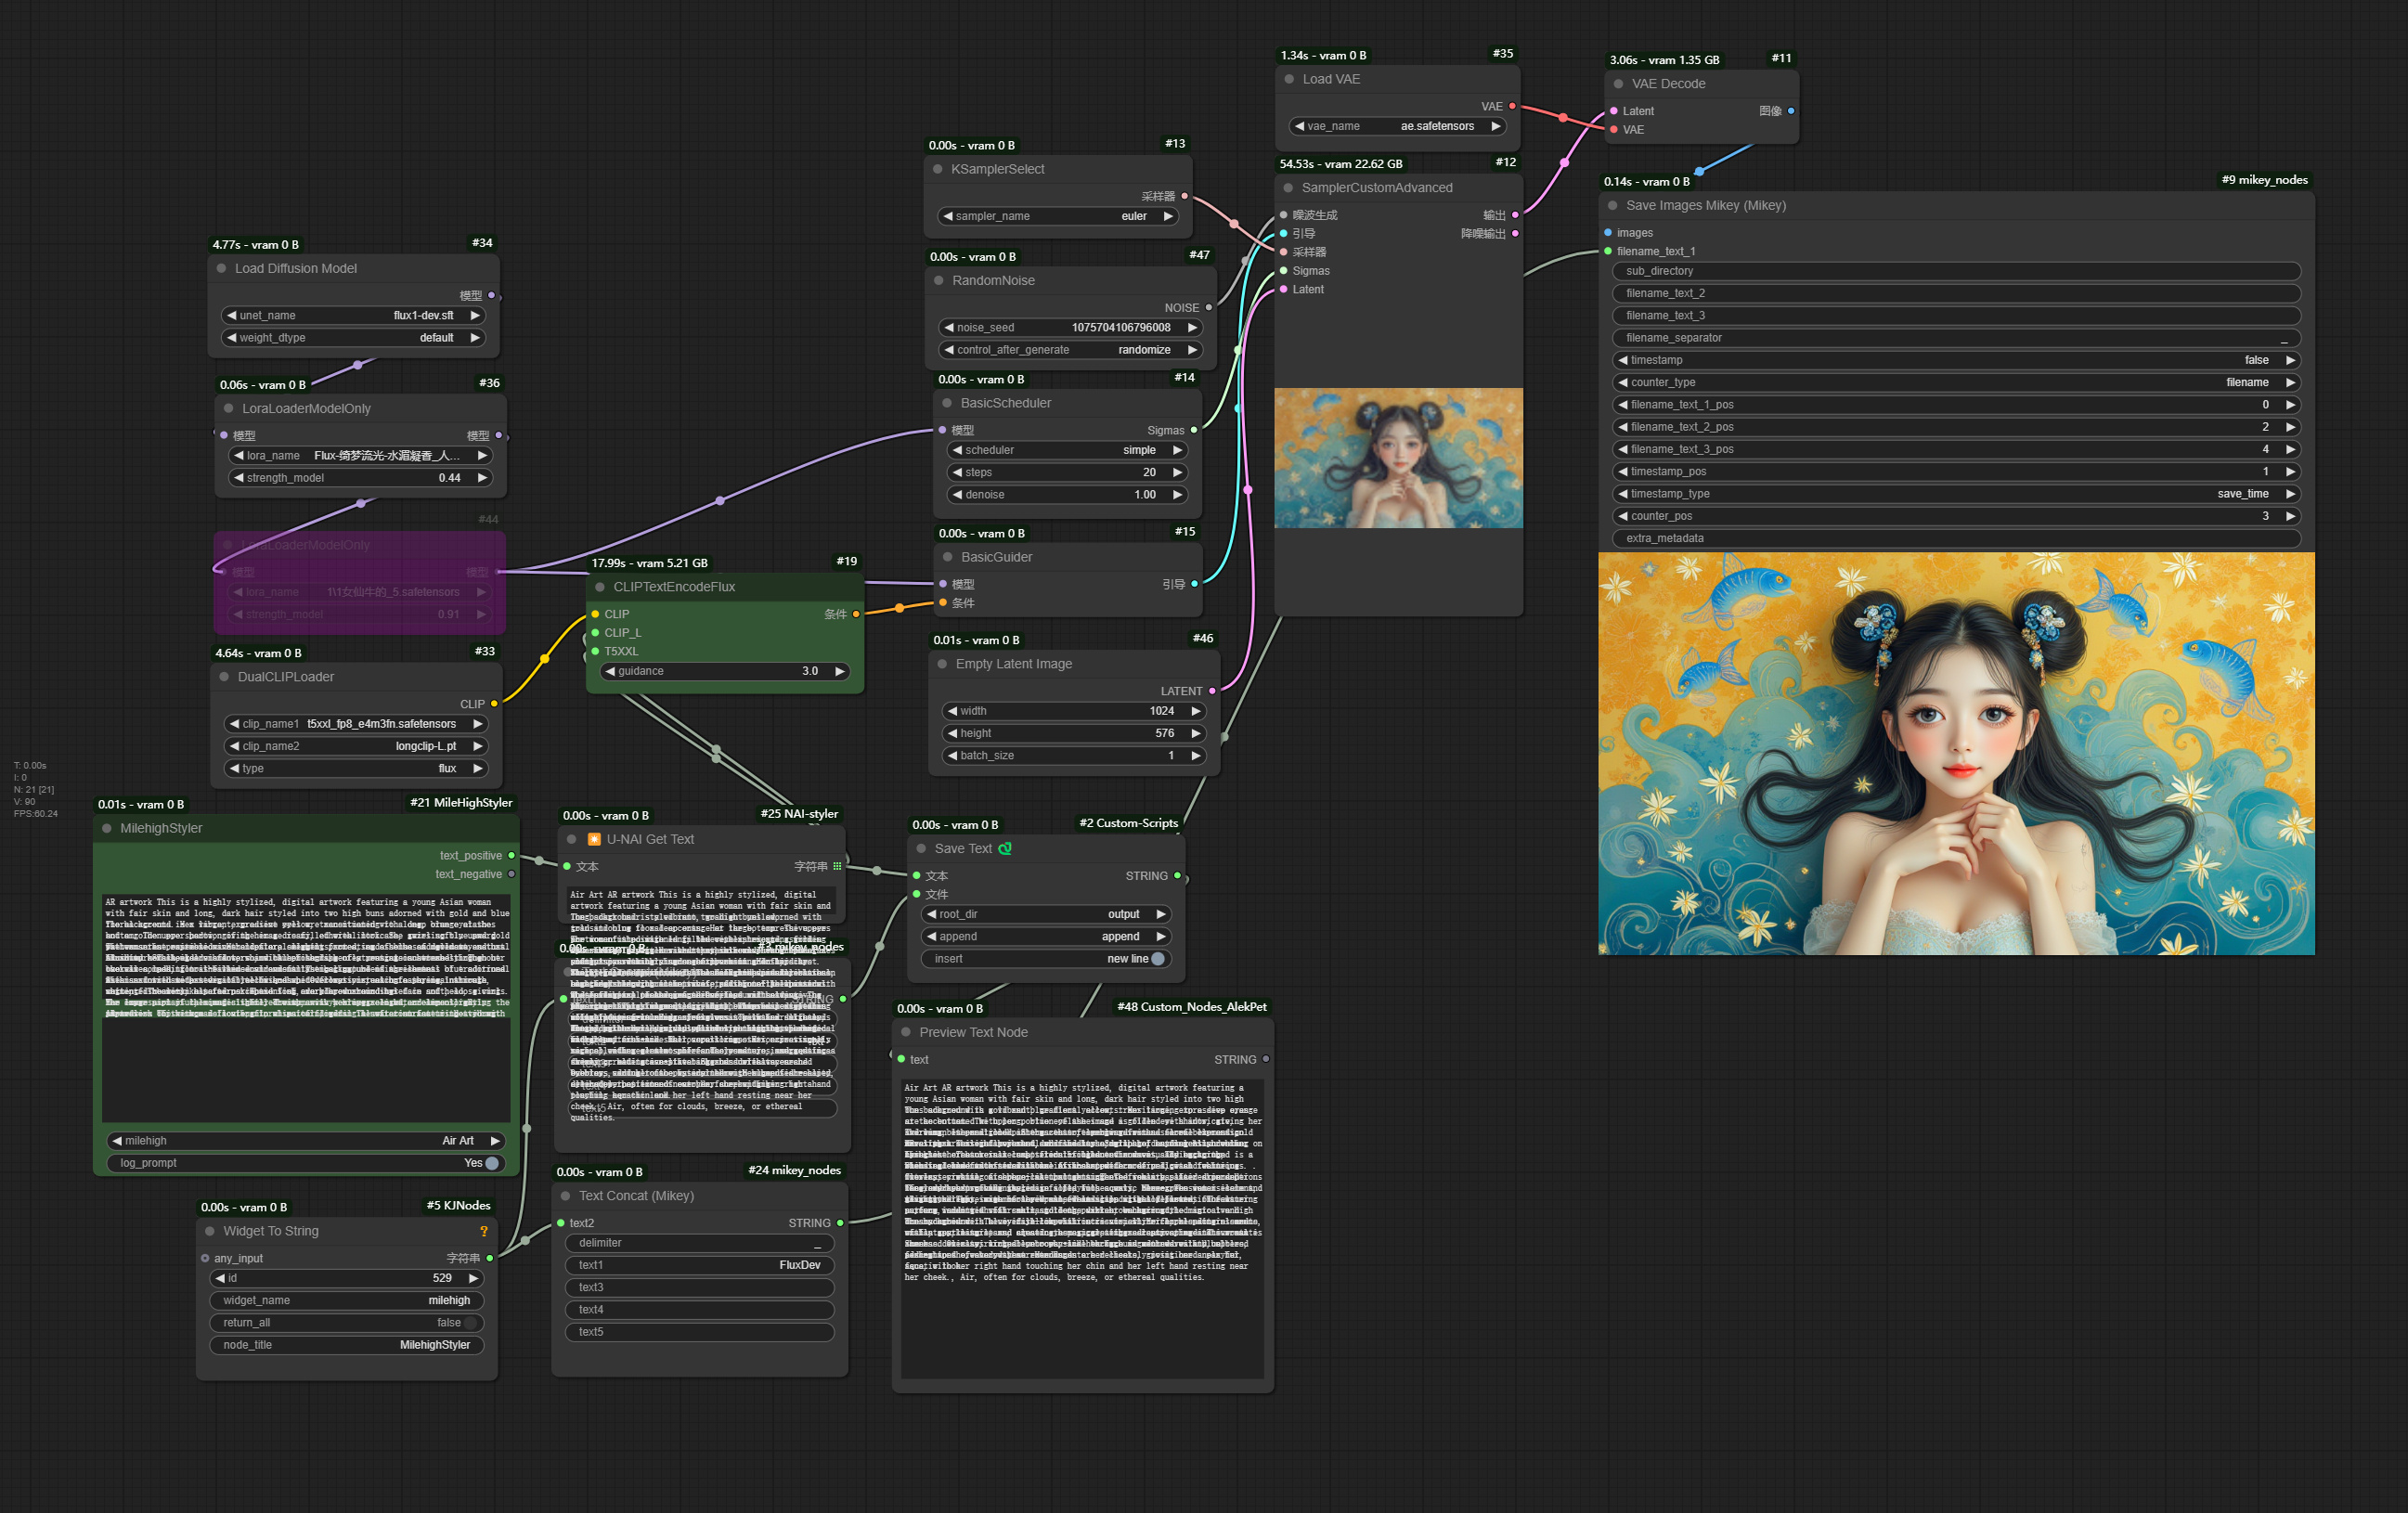Click the question mark icon on Widget To String

[x=485, y=1231]
